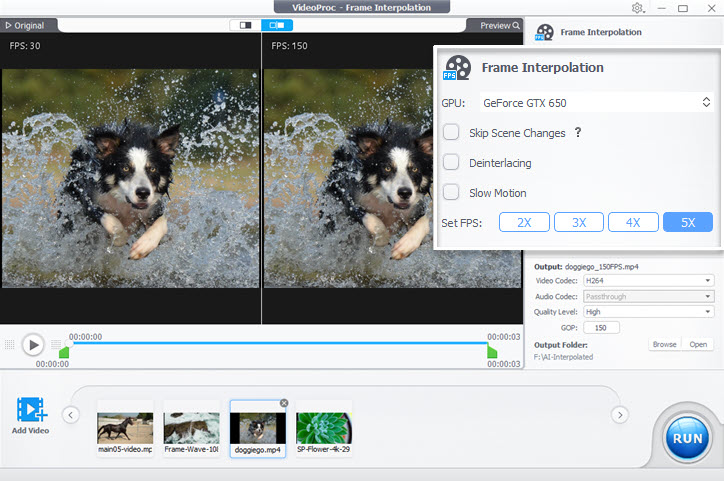
Task: Open the GPU GeForce GTX 650 dropdown
Action: pos(595,102)
